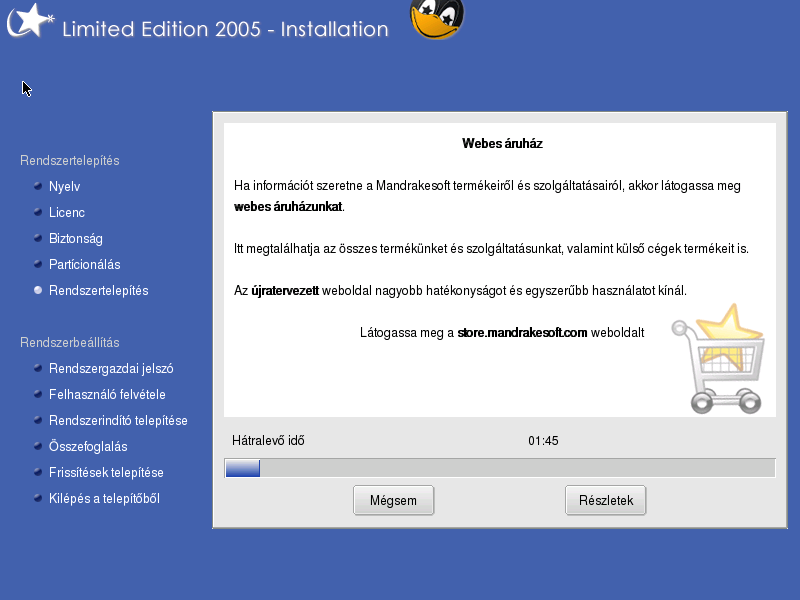
Task: Click the Limited Edition 2005 - Installation title
Action: point(225,29)
